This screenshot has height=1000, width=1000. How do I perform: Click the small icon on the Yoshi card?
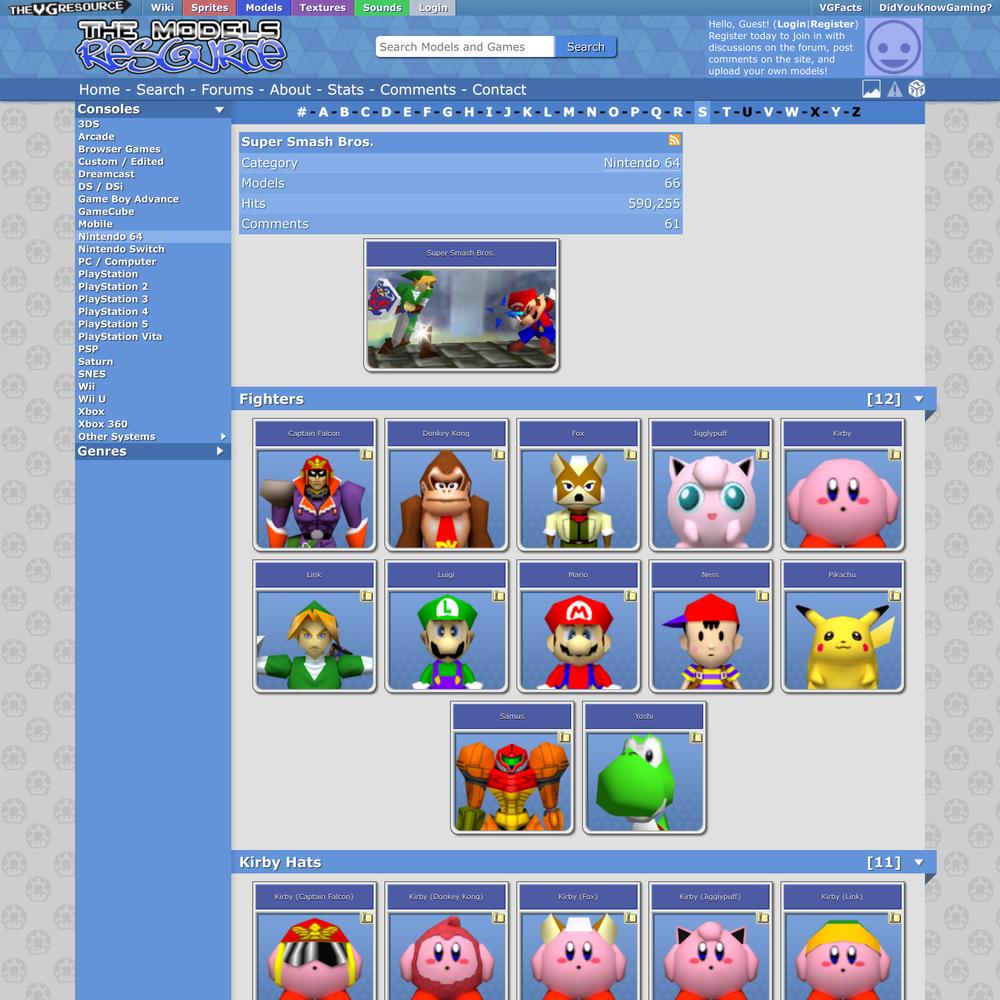(x=696, y=737)
